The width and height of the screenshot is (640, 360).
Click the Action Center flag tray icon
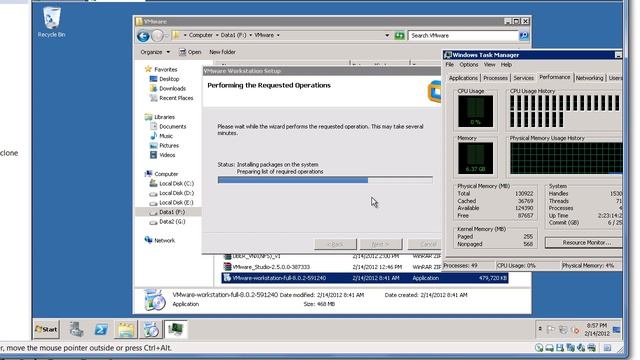pyautogui.click(x=551, y=329)
